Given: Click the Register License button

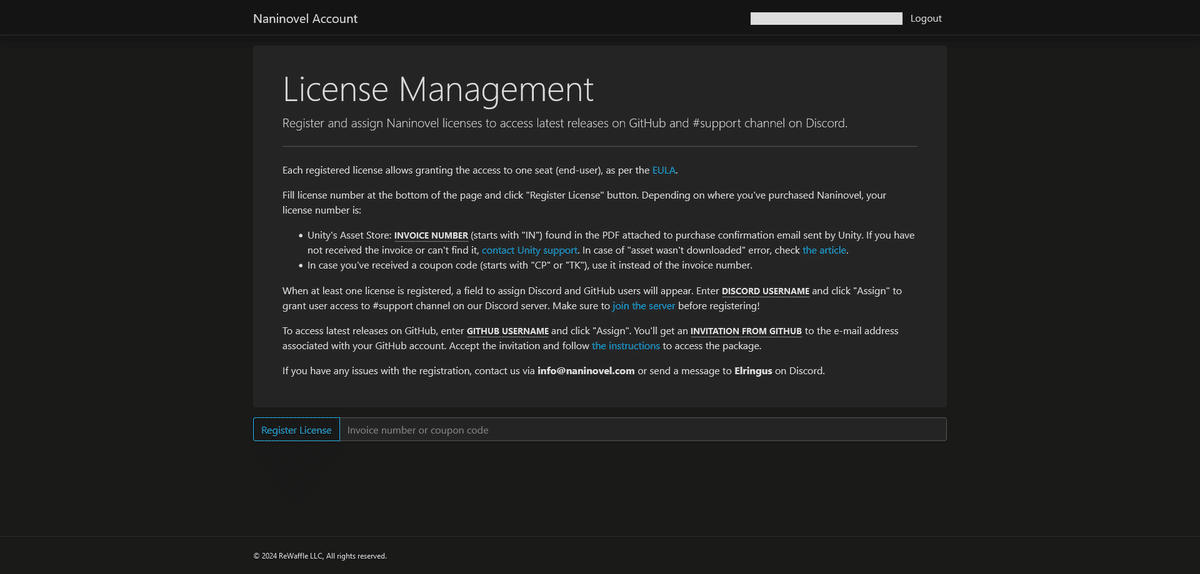Looking at the screenshot, I should [296, 429].
